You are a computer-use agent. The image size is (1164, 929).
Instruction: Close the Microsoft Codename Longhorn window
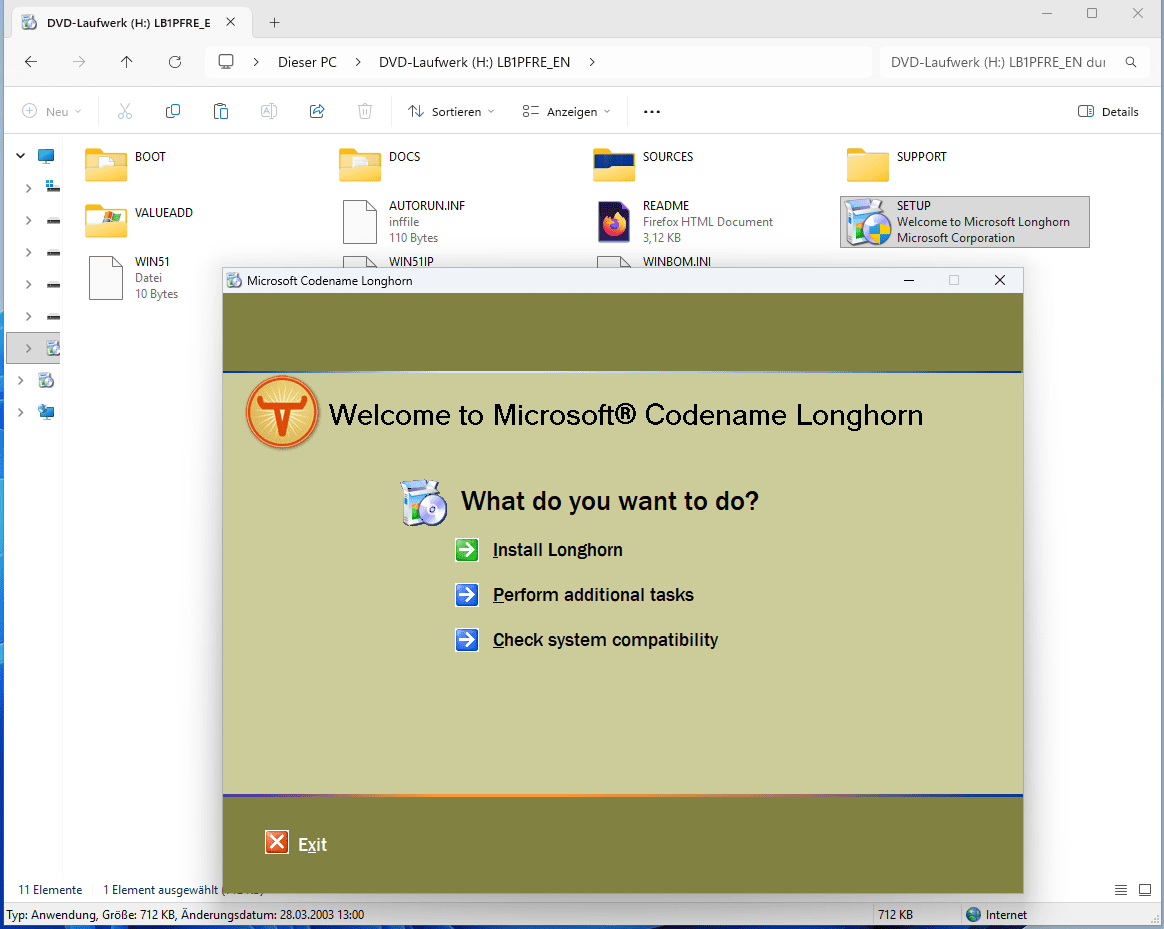(1000, 281)
